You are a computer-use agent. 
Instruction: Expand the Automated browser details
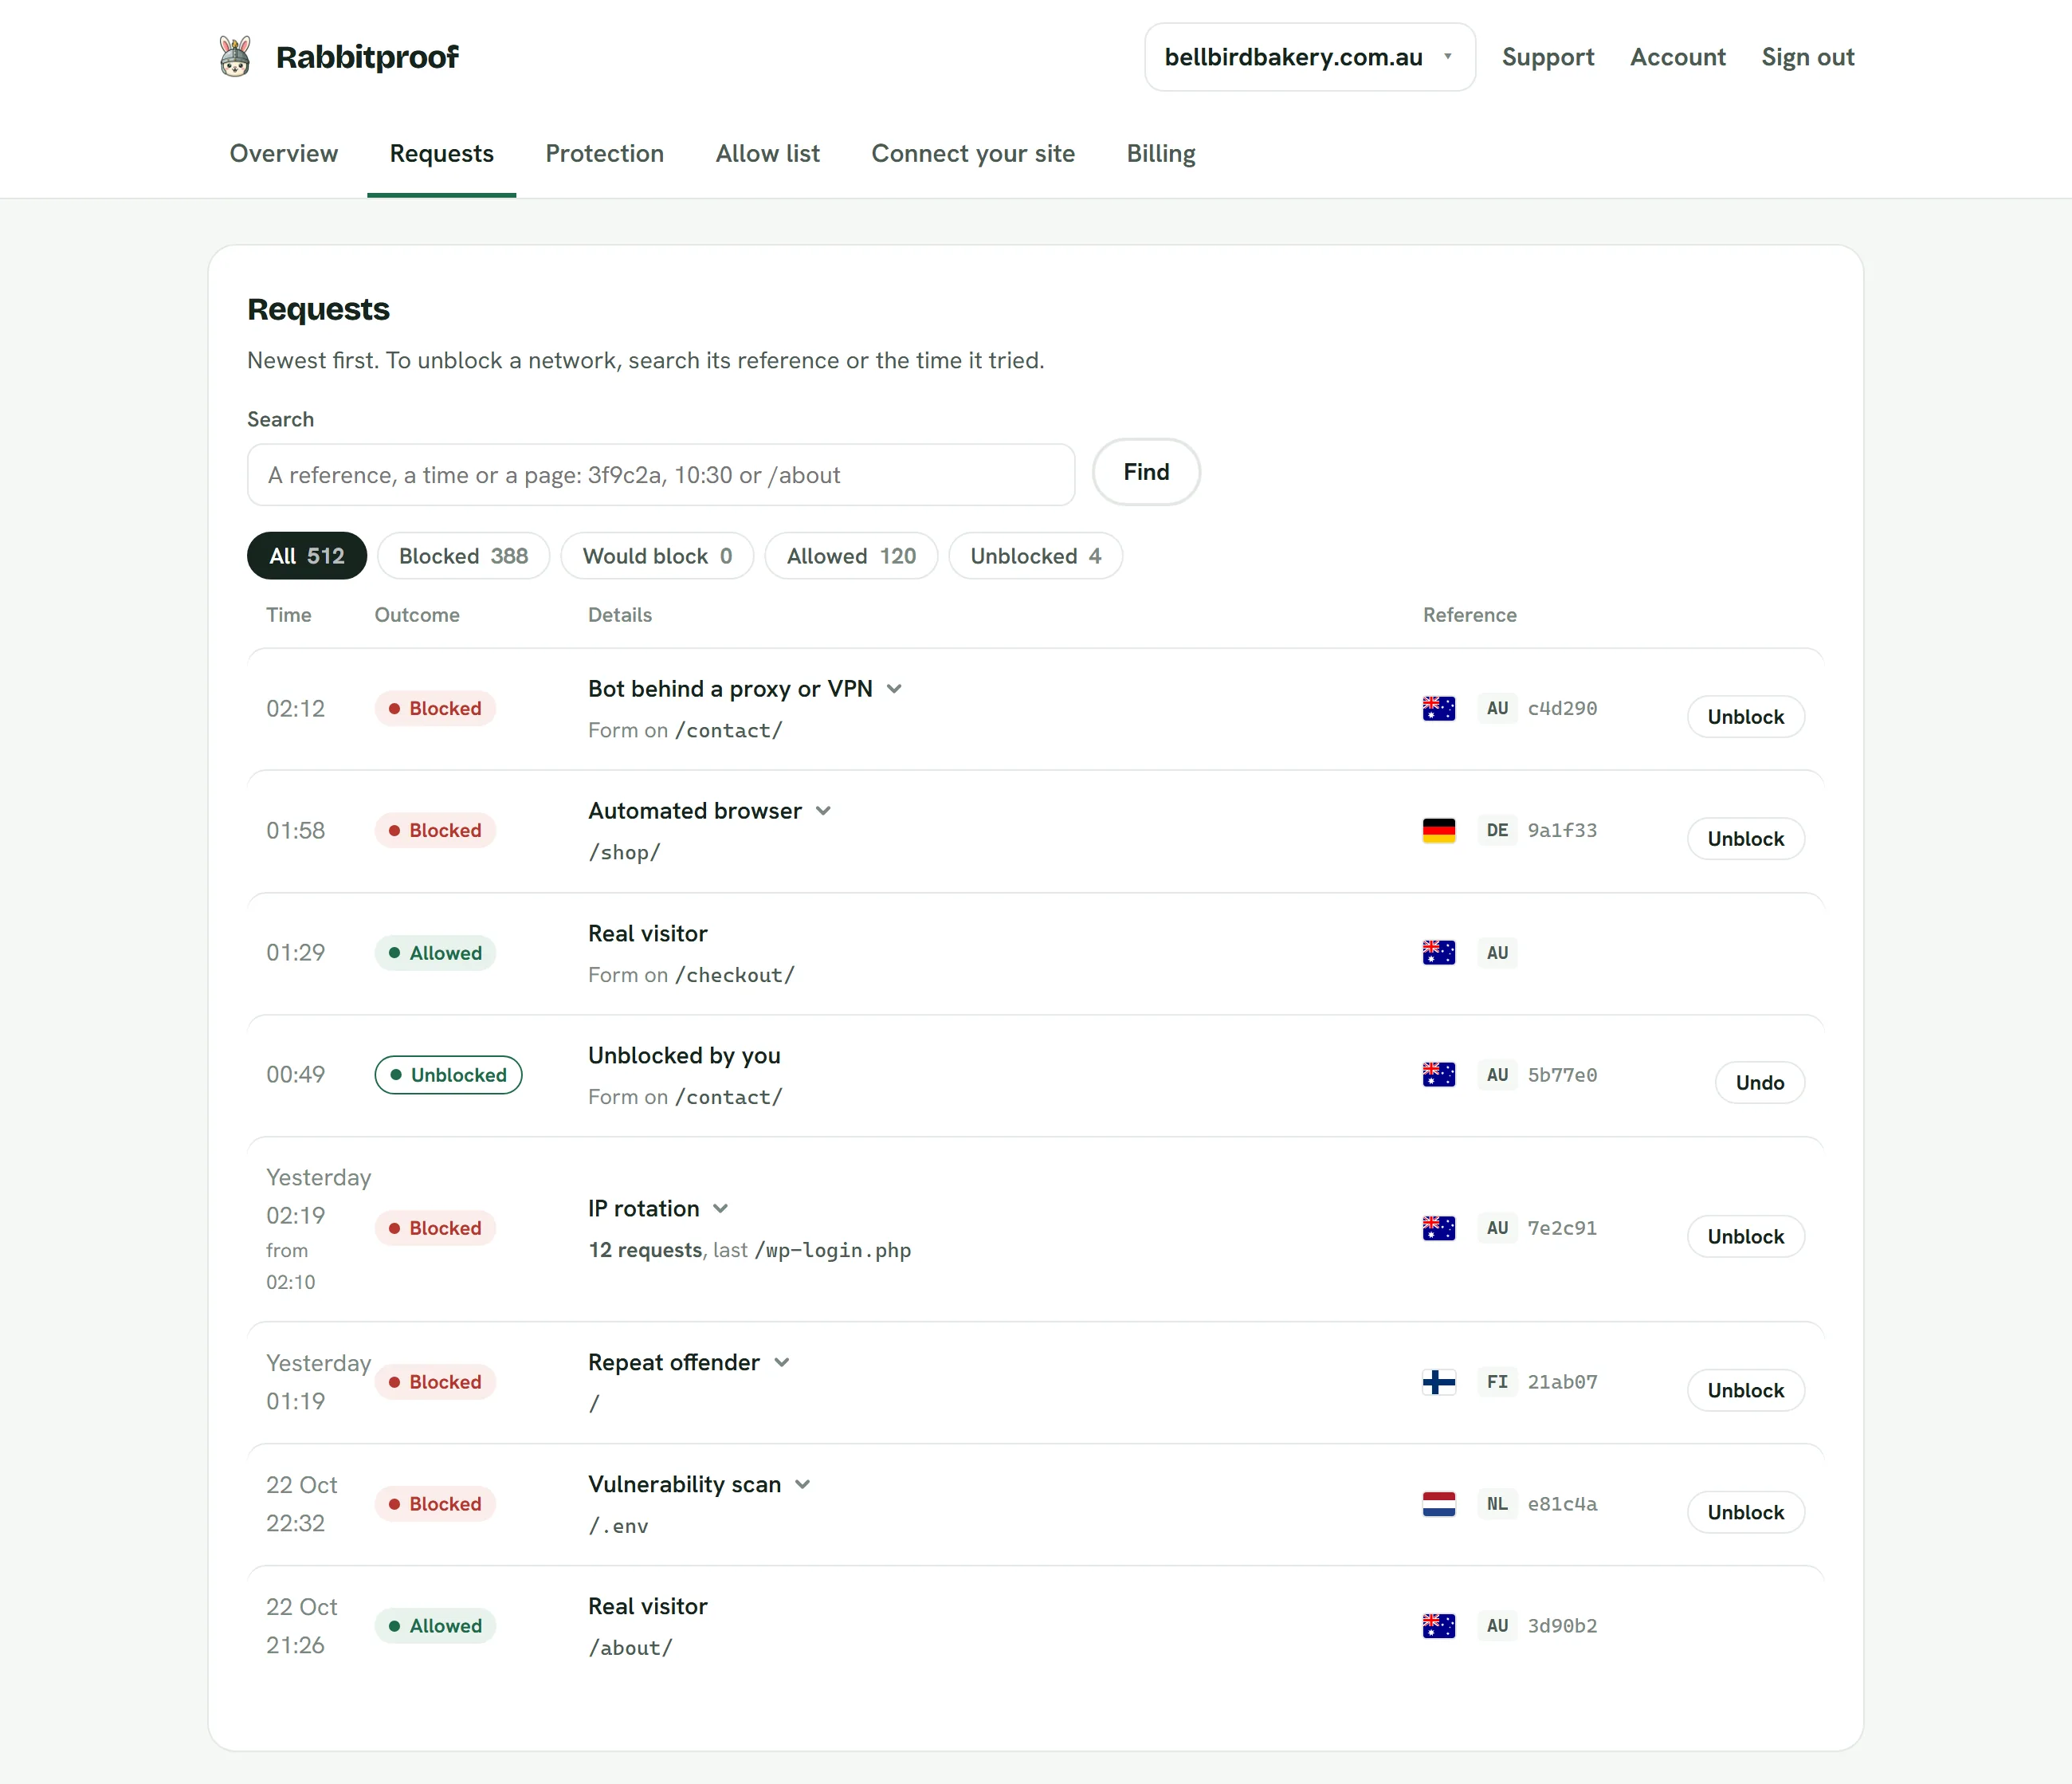click(824, 811)
